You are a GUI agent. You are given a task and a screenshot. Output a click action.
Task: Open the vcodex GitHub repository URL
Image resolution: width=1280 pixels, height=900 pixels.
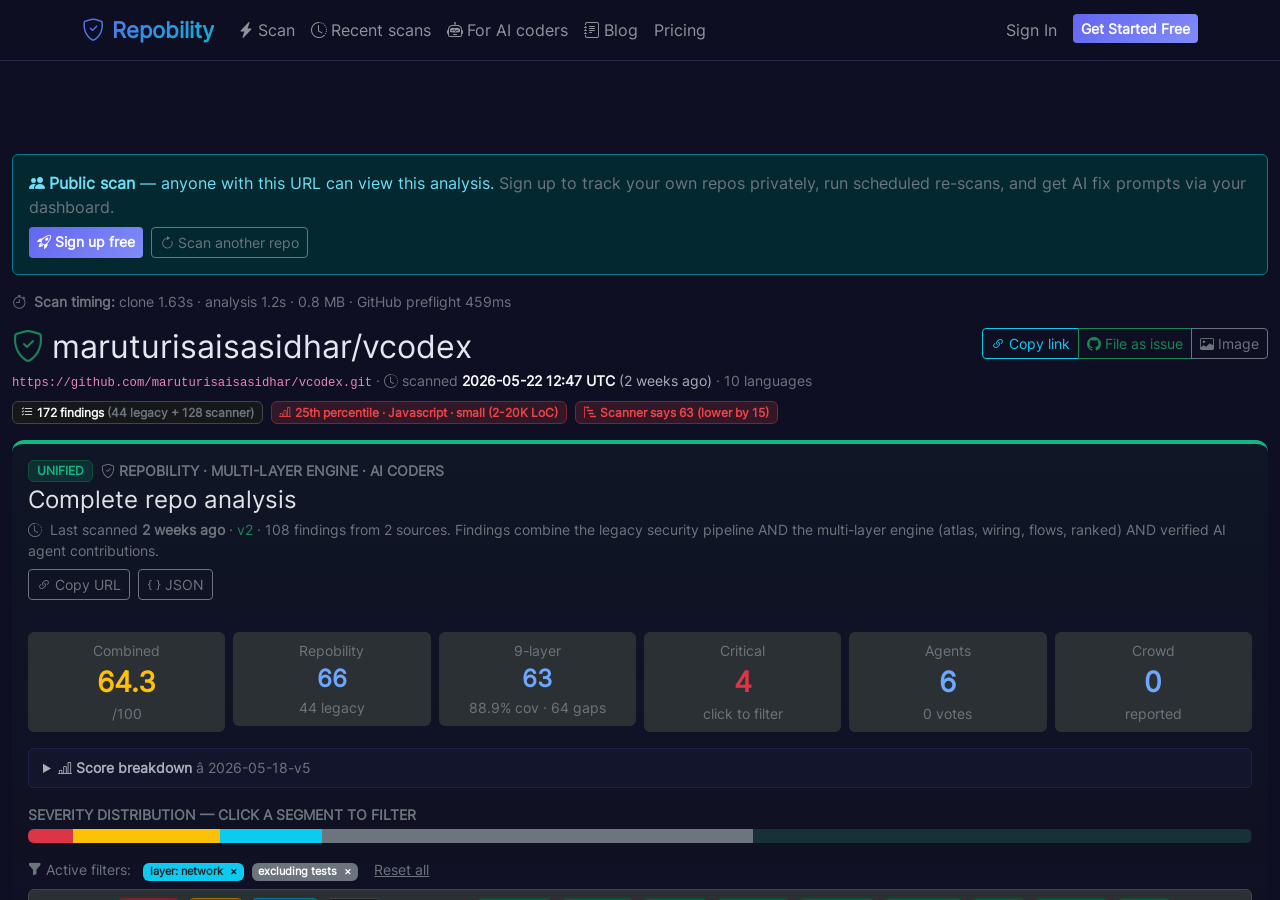point(192,382)
